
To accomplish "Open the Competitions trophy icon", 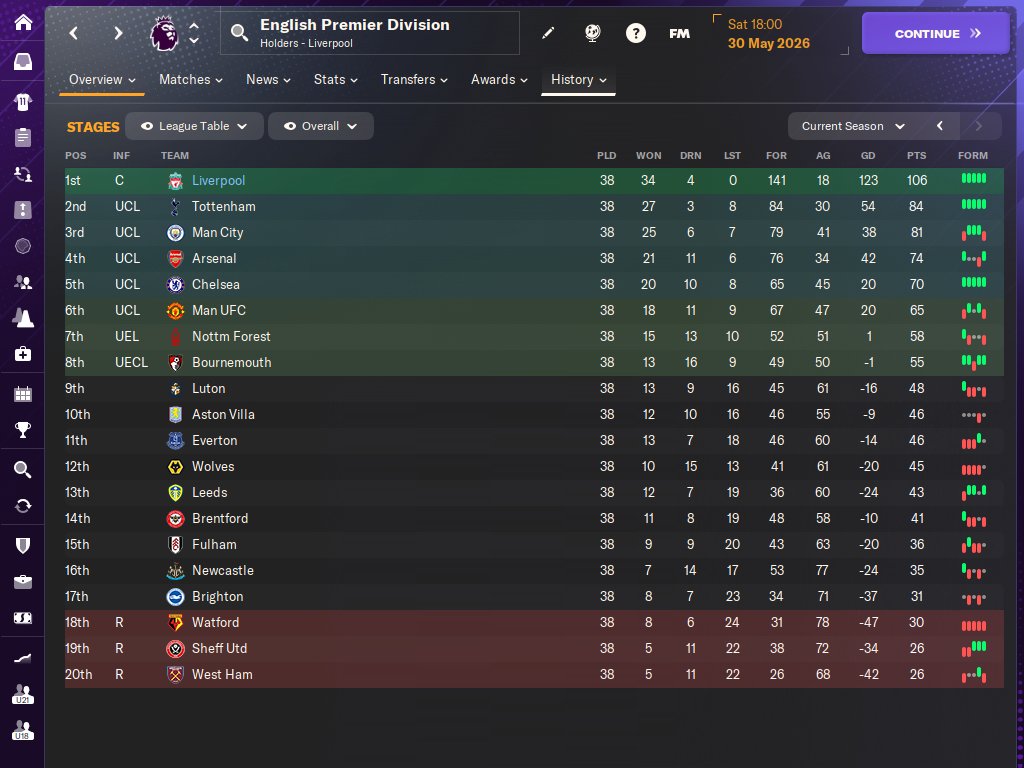I will (22, 431).
